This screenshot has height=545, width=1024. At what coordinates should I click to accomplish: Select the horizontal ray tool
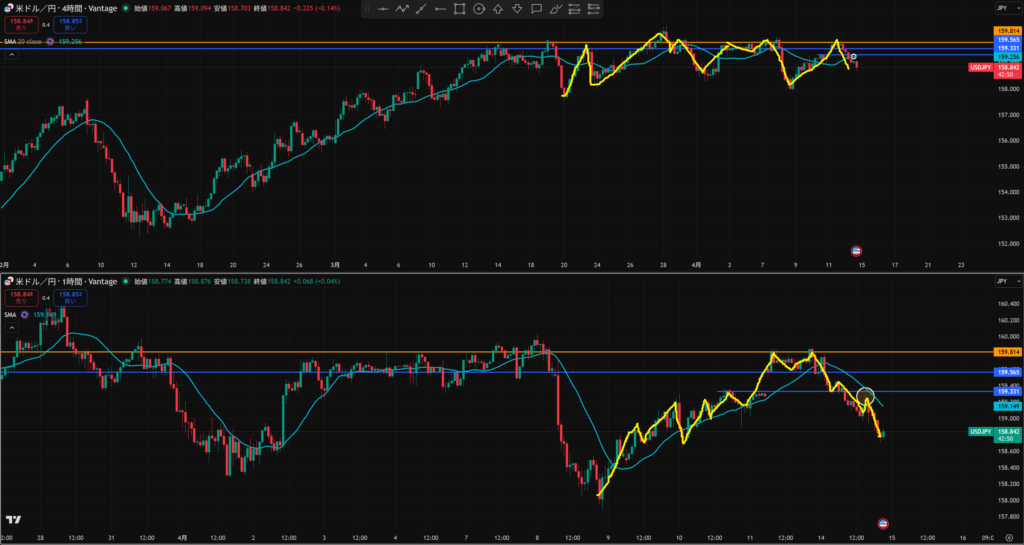[x=440, y=9]
